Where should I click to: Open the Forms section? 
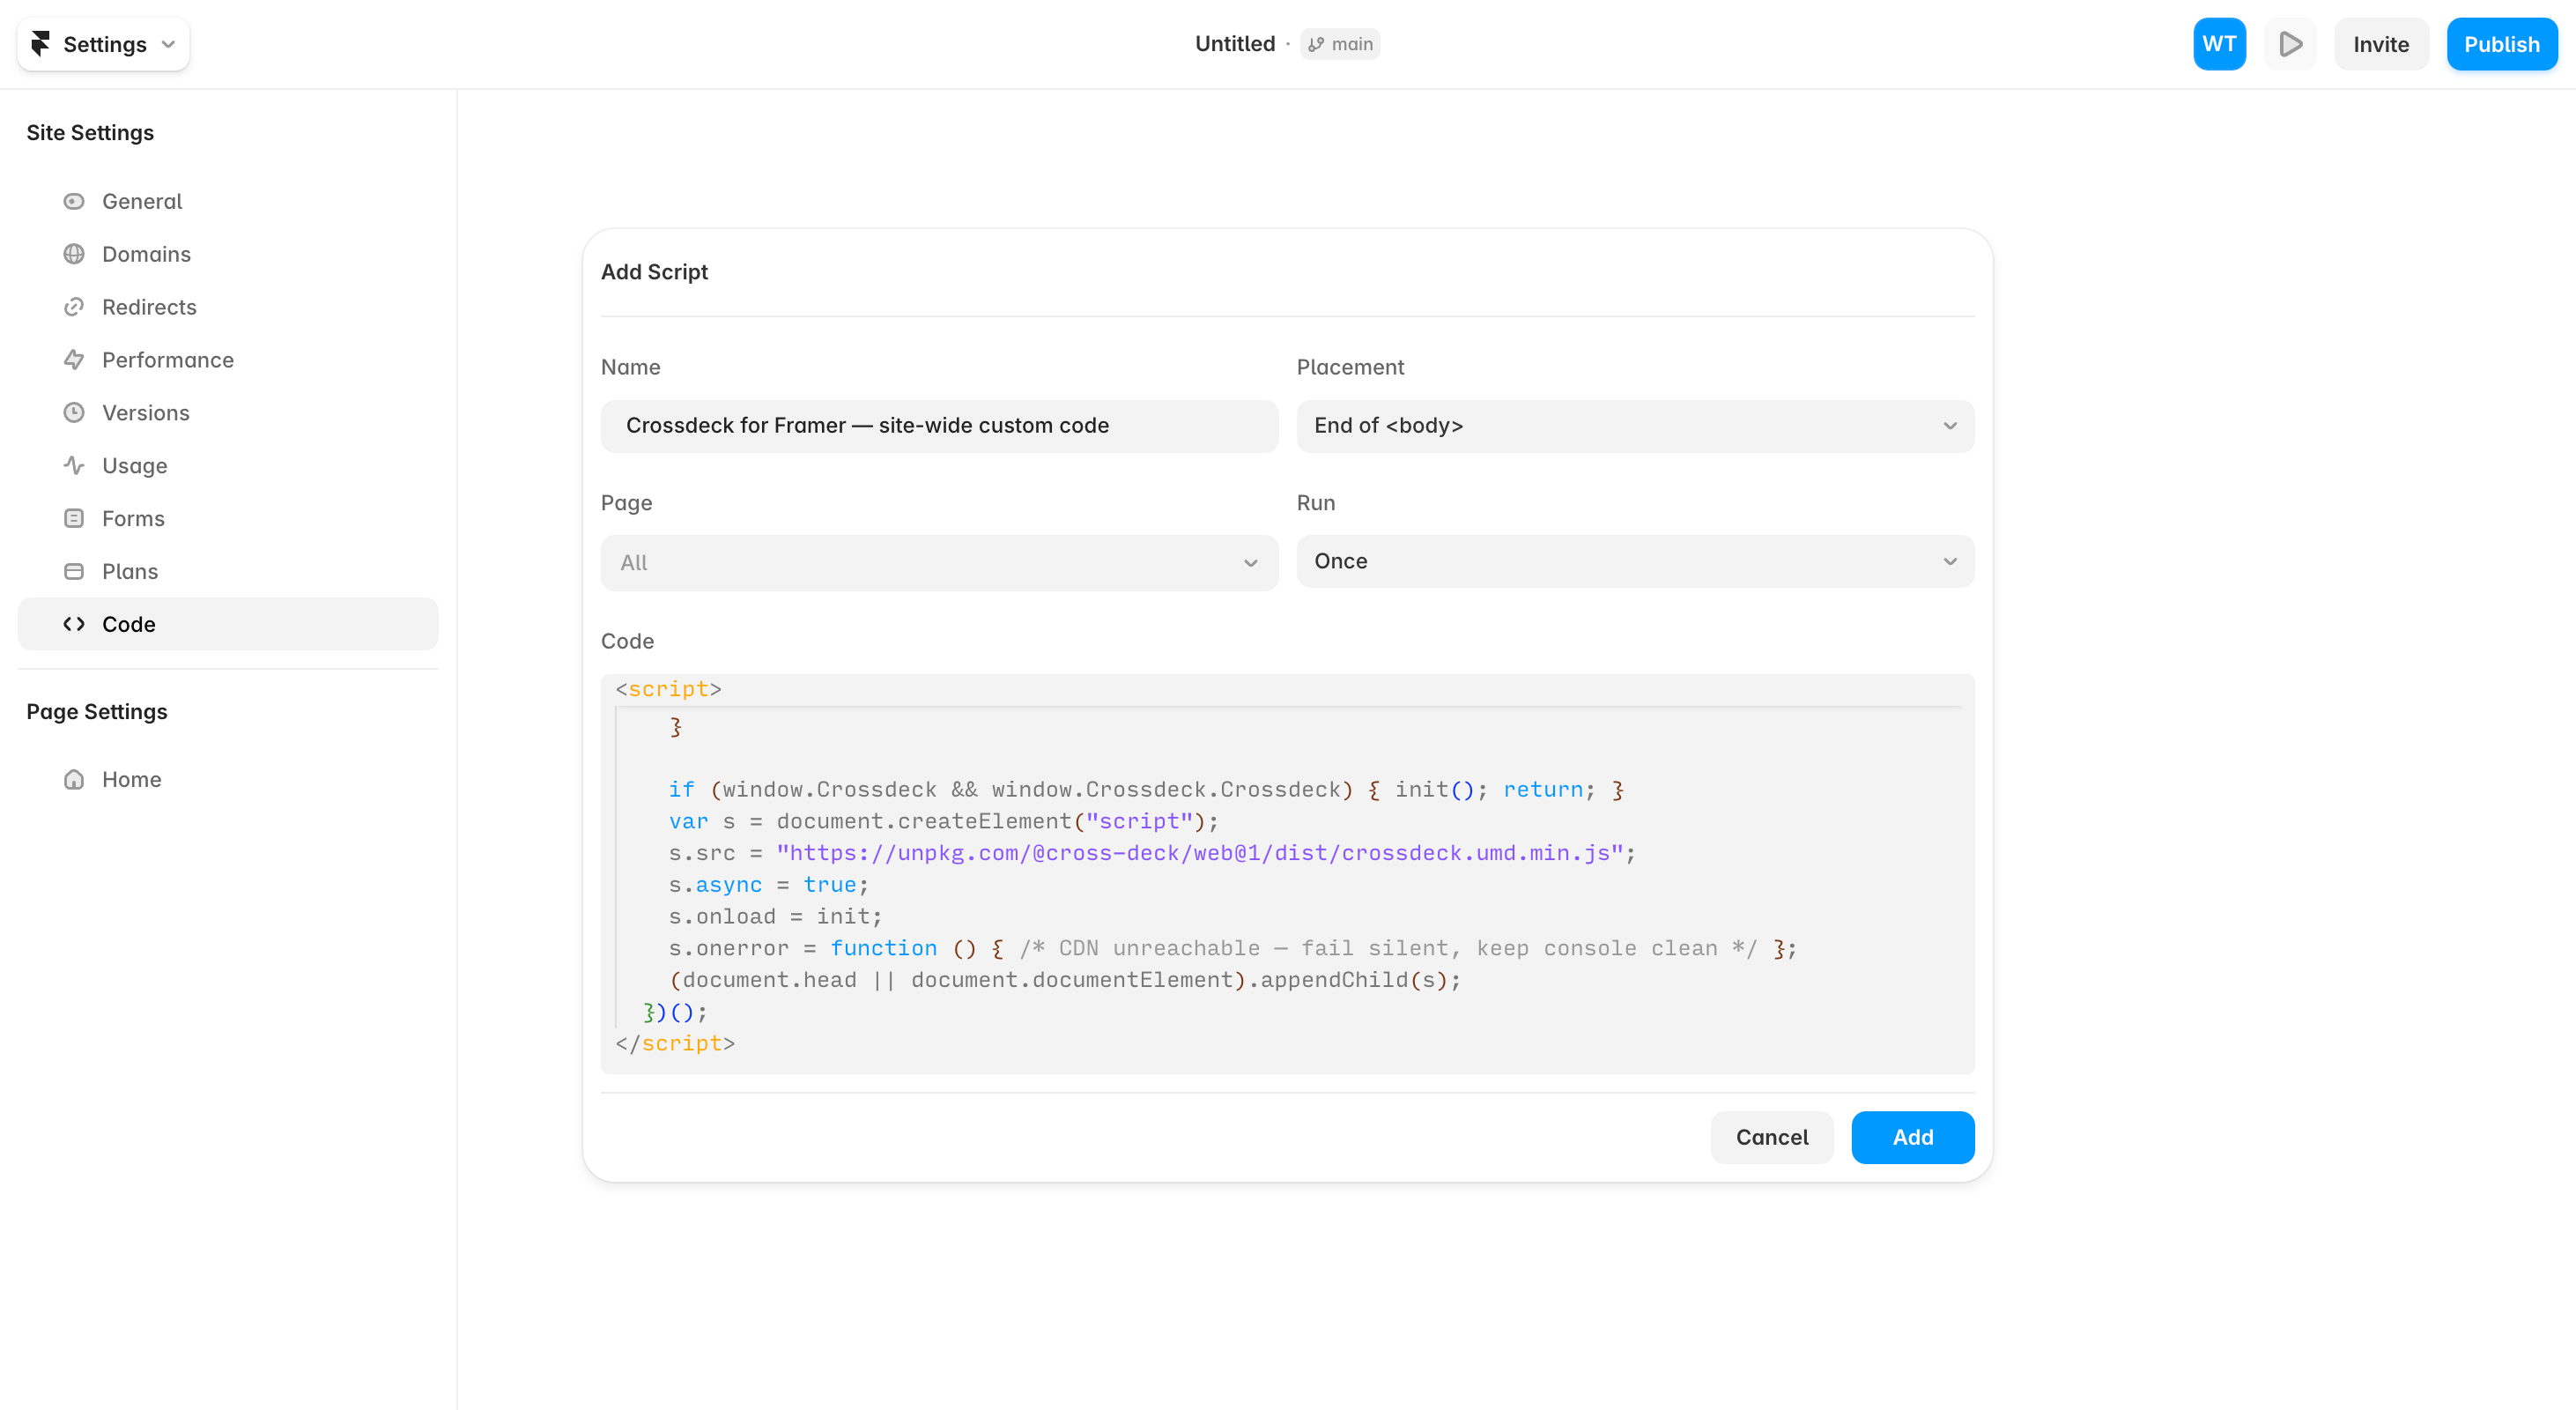[228, 518]
